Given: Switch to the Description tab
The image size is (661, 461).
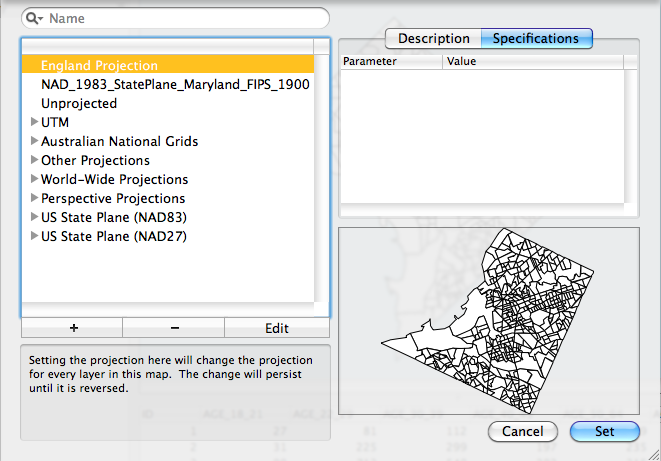Looking at the screenshot, I should point(433,39).
